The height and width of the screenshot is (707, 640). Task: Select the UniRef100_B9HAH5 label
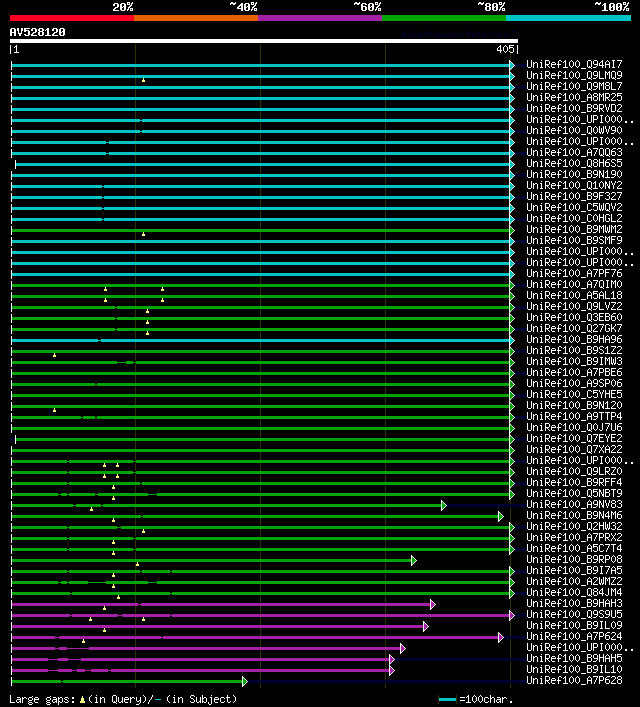click(574, 658)
